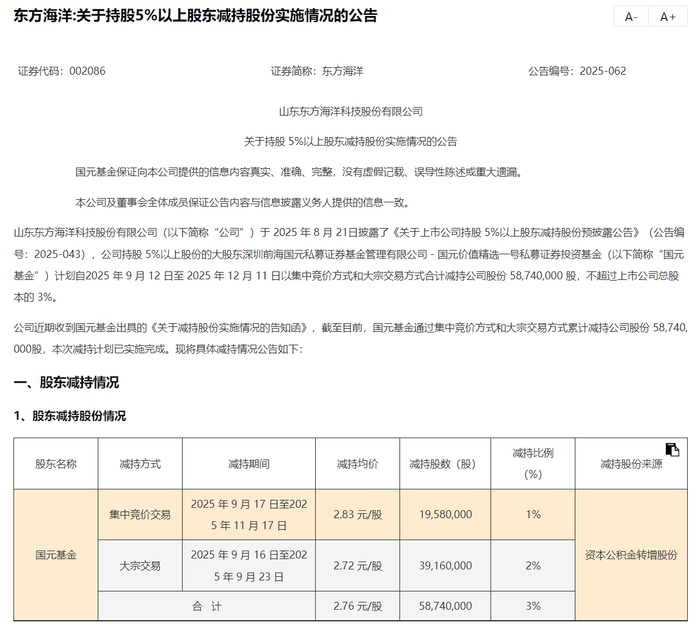Click the 2.76 元/股 total average price

tap(357, 606)
